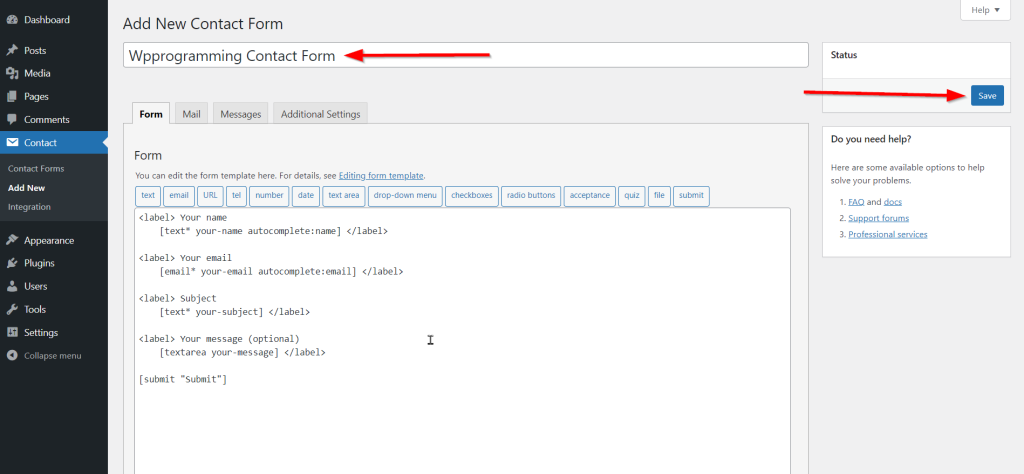Image resolution: width=1024 pixels, height=474 pixels.
Task: Switch to the Mail tab
Action: (191, 114)
